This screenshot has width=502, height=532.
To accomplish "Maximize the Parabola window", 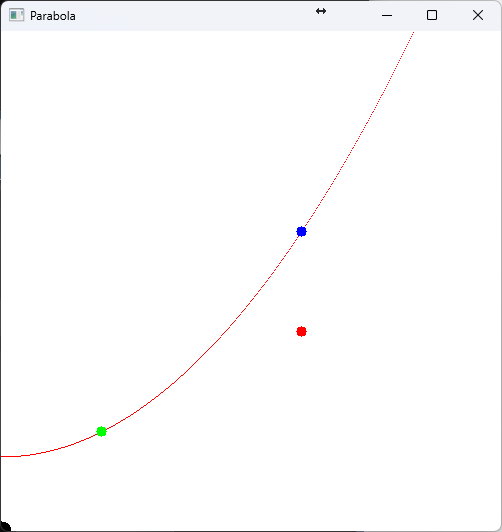I will click(x=432, y=15).
